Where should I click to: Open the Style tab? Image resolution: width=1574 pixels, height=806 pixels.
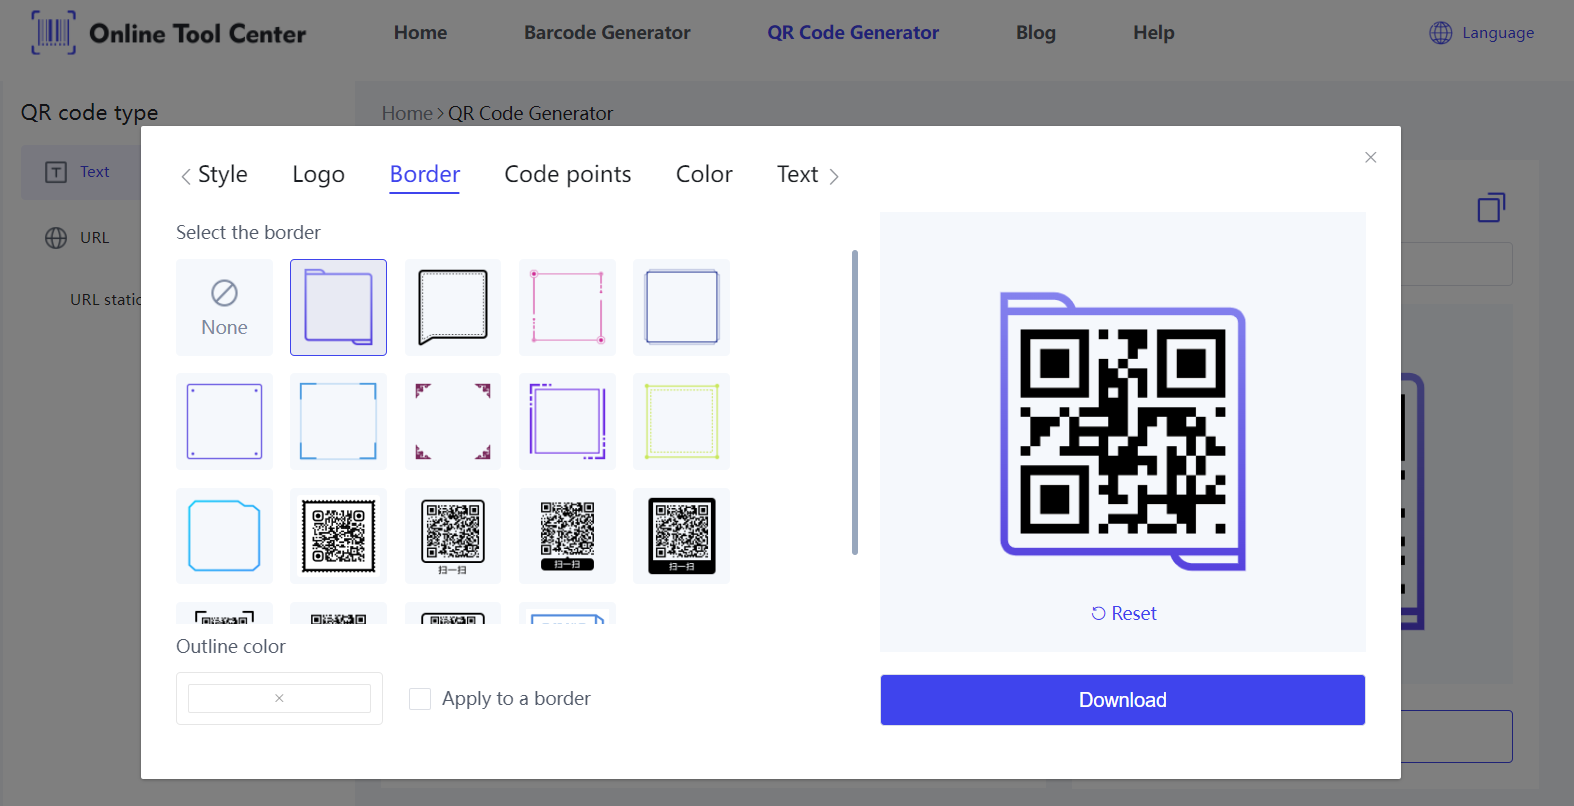click(x=222, y=174)
